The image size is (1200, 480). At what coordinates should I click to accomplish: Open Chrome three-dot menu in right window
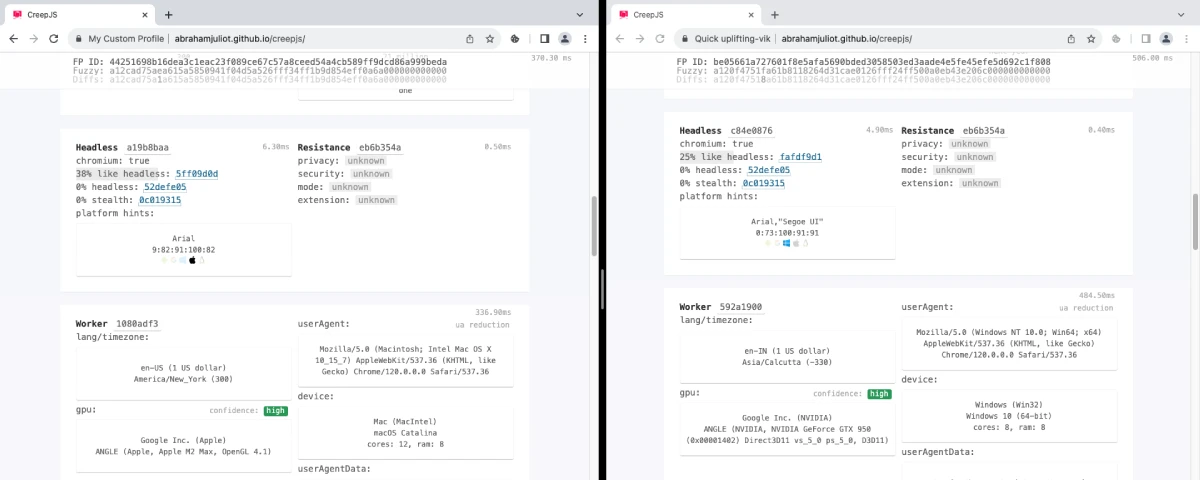[x=1186, y=38]
